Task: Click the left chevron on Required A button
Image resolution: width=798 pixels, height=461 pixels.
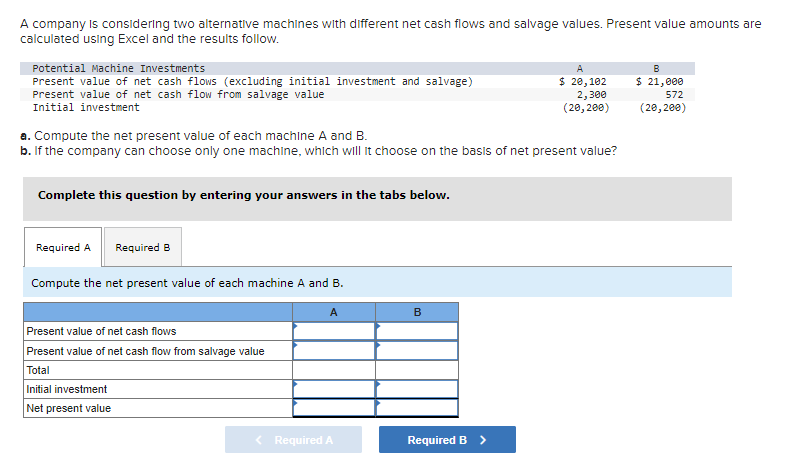Action: point(259,440)
